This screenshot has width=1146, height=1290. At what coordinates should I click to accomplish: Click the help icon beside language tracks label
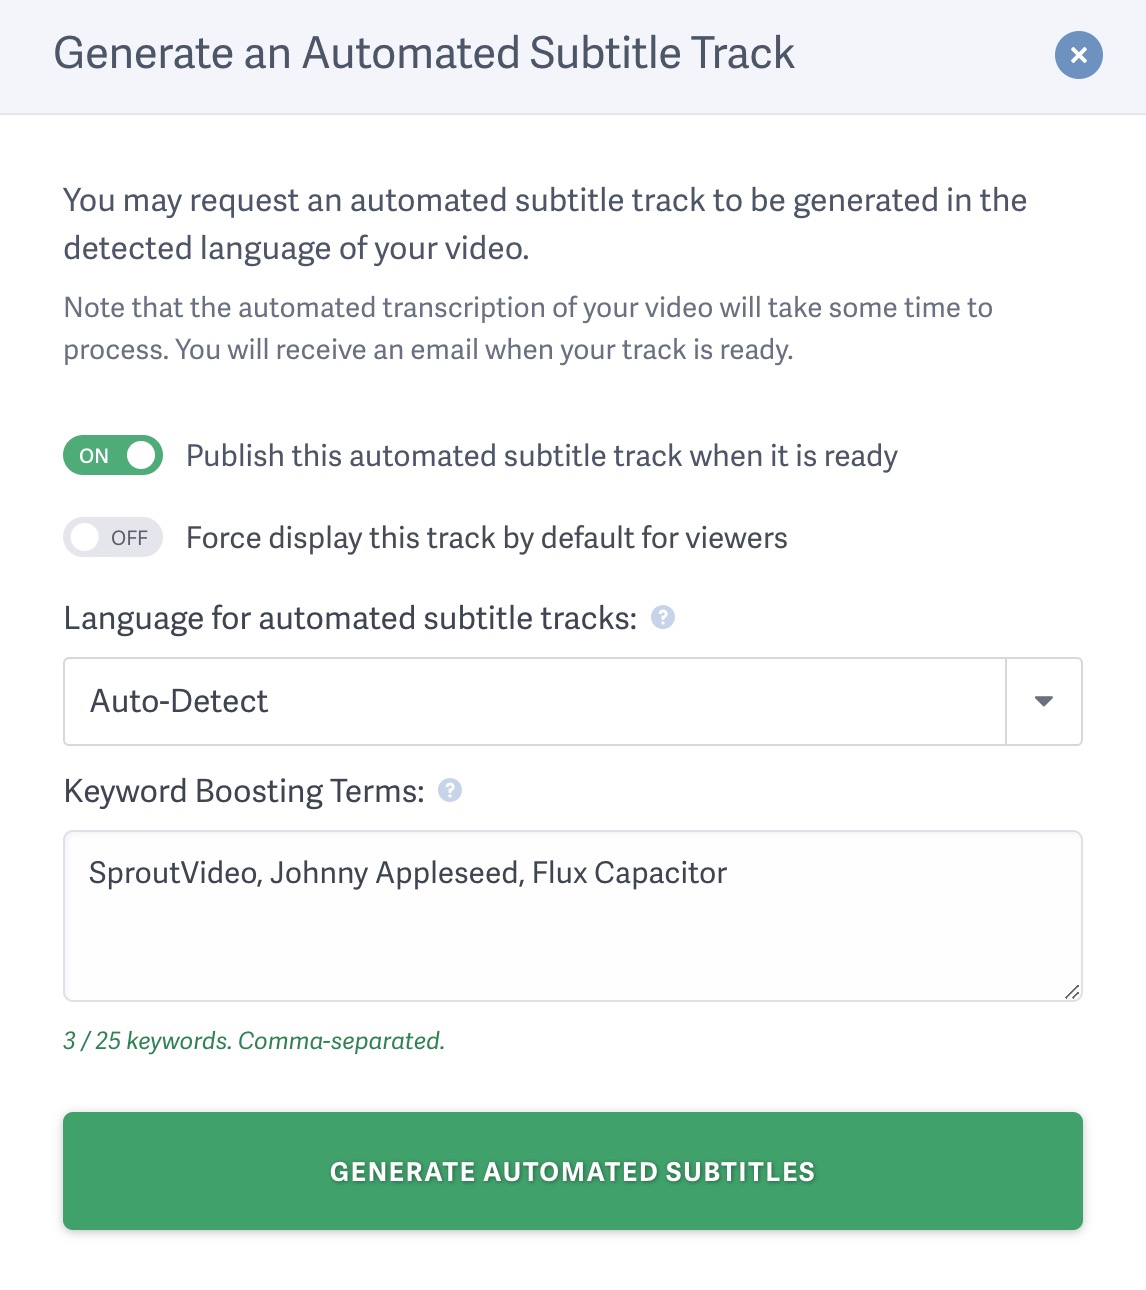point(663,617)
